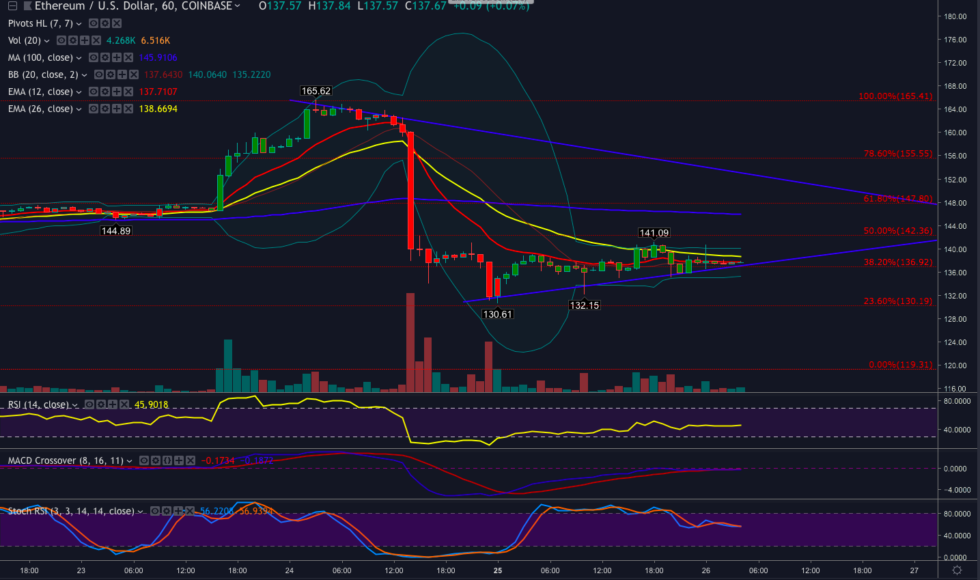Hide the Vol (20) volume overlay
The image size is (980, 580).
click(x=61, y=40)
